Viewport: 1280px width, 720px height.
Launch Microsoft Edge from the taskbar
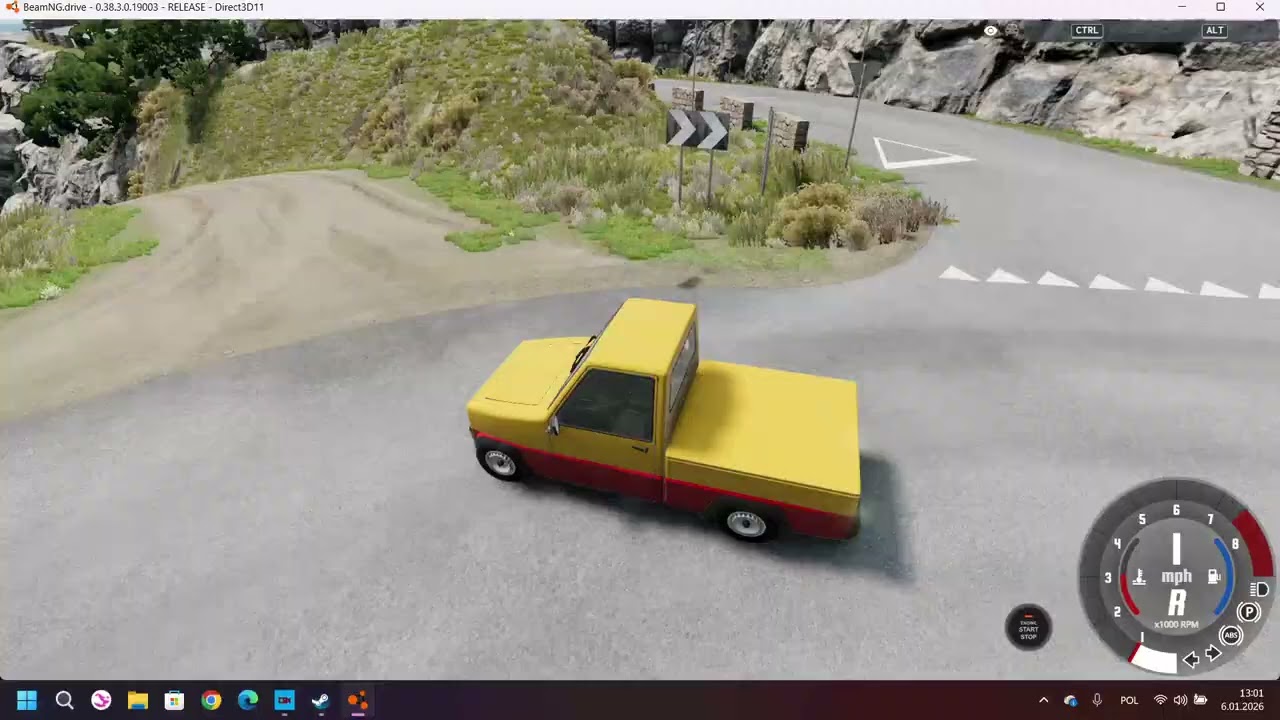[x=247, y=700]
